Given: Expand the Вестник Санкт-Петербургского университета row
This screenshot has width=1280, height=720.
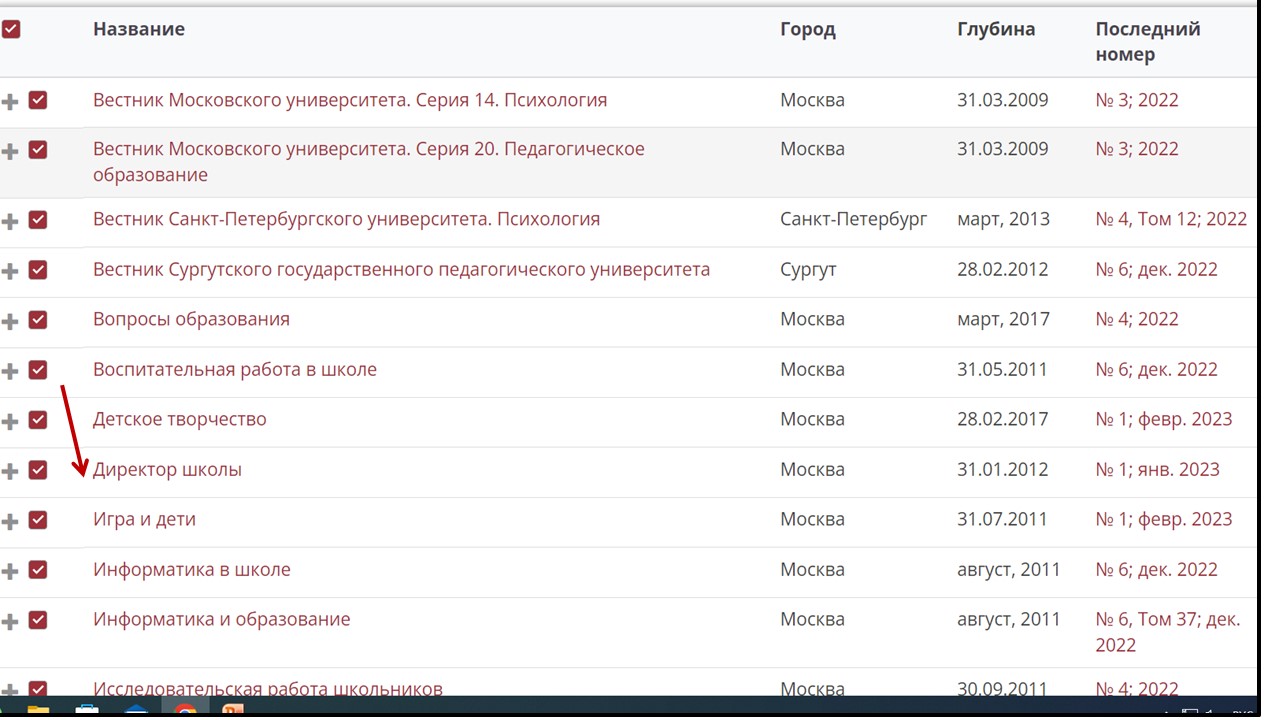Looking at the screenshot, I should (11, 221).
